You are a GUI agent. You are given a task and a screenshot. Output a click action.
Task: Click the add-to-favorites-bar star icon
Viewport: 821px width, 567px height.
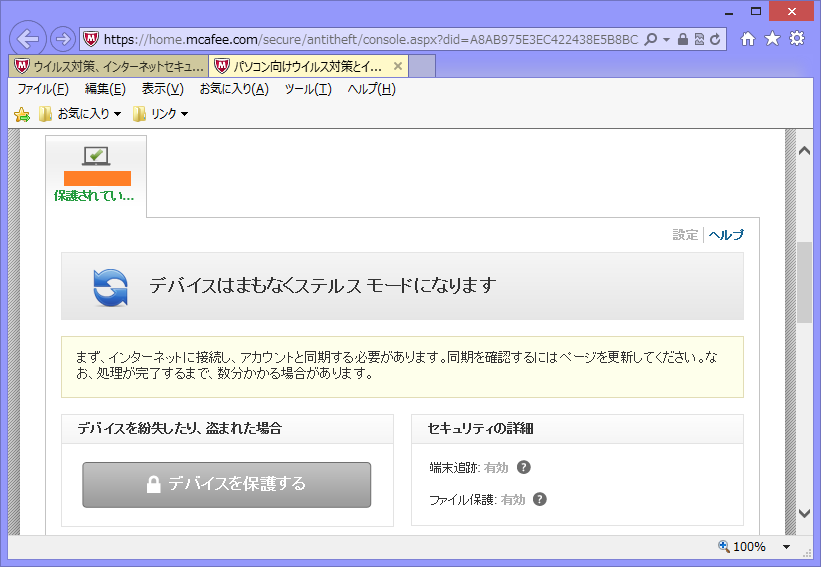pos(22,114)
